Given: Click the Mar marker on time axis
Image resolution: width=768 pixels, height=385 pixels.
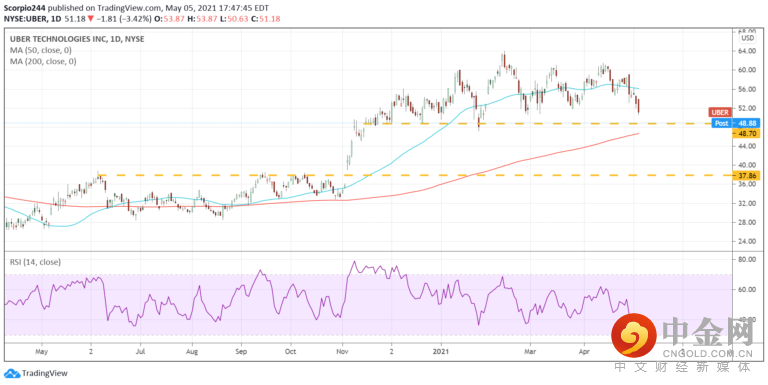Looking at the screenshot, I should pos(529,351).
